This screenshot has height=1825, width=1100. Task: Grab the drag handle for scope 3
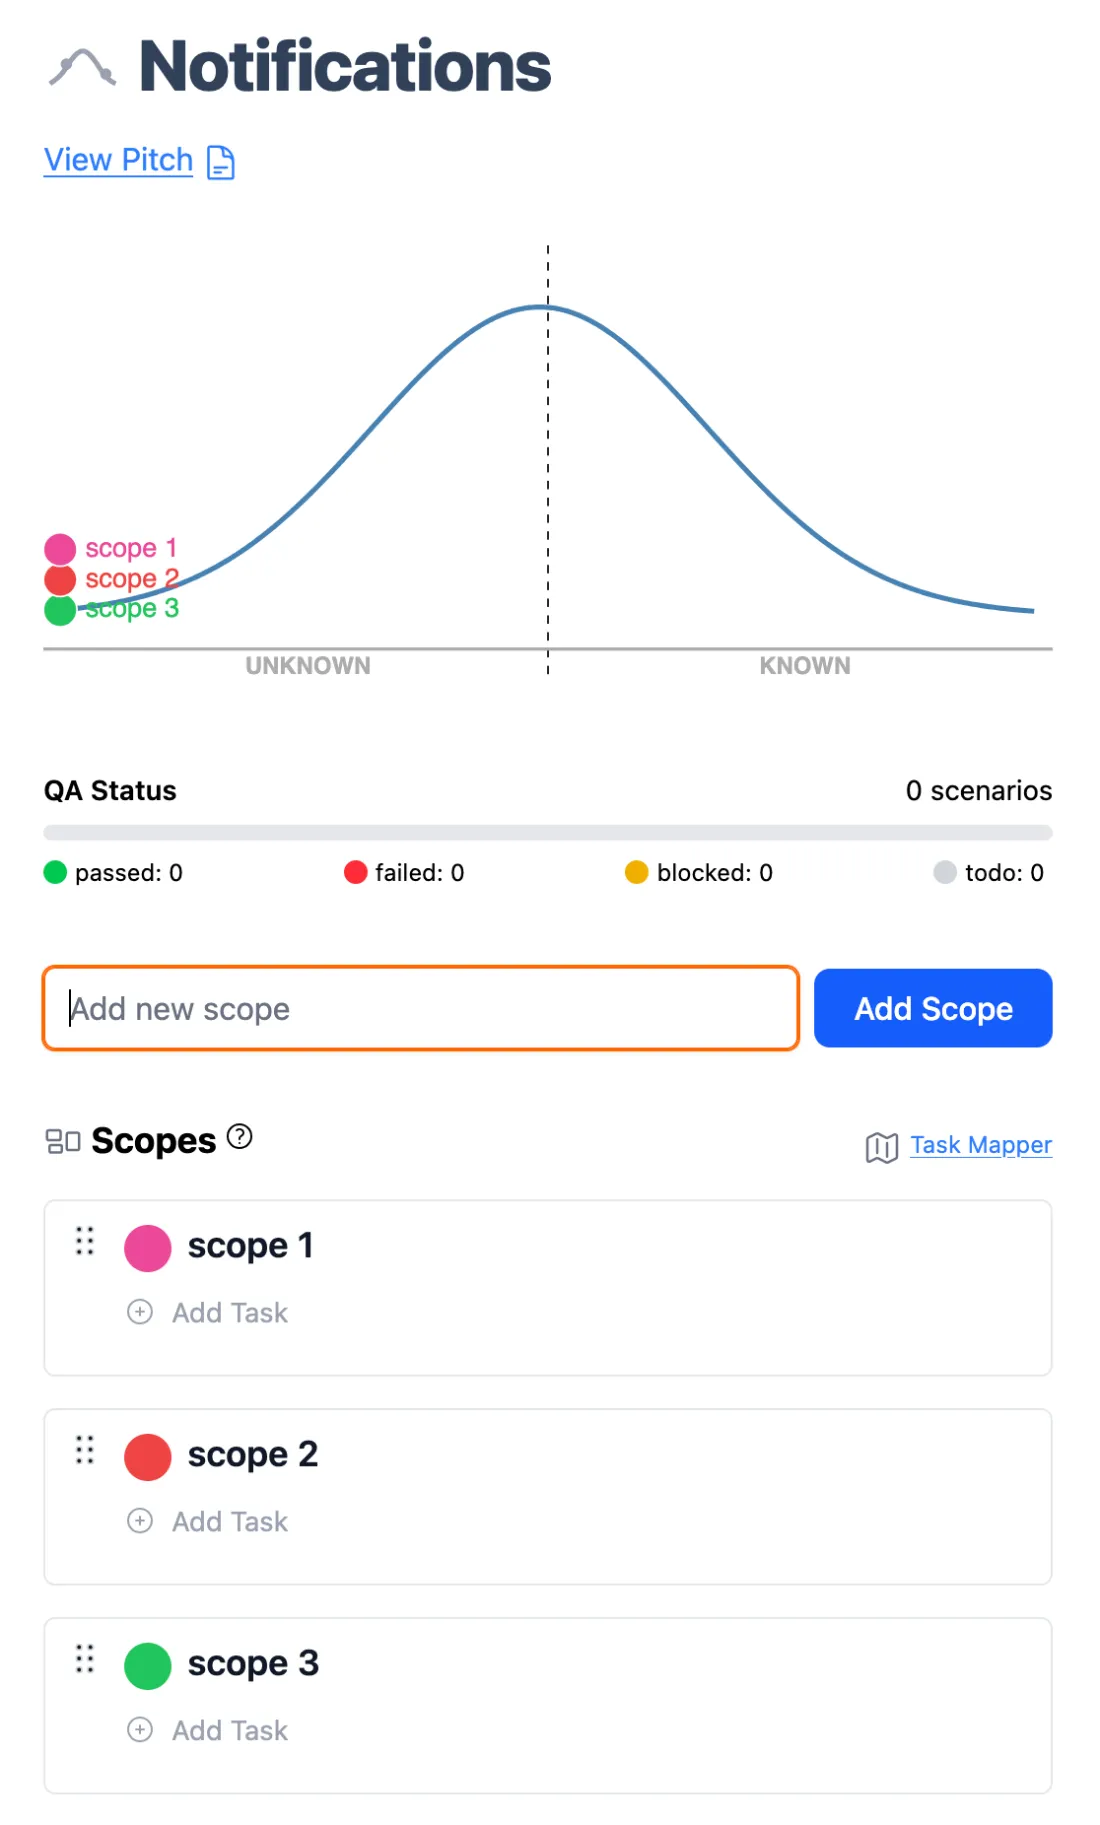85,1659
